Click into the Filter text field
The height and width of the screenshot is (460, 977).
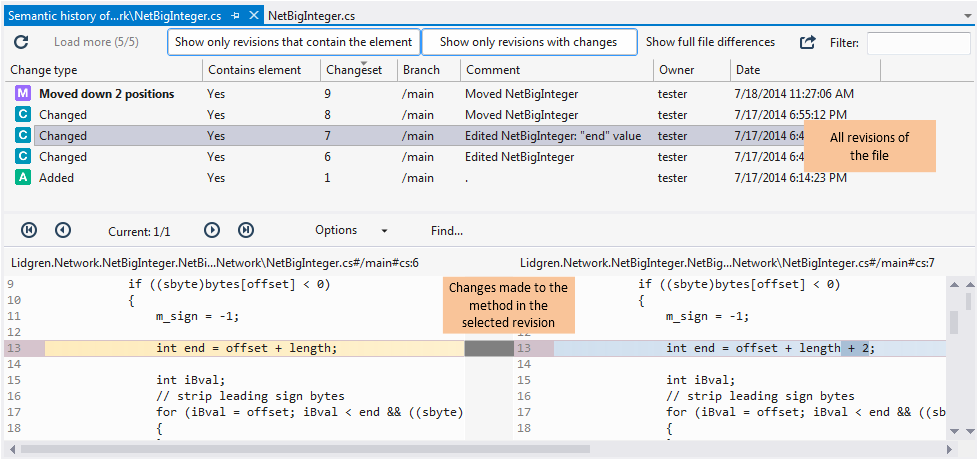pyautogui.click(x=917, y=43)
